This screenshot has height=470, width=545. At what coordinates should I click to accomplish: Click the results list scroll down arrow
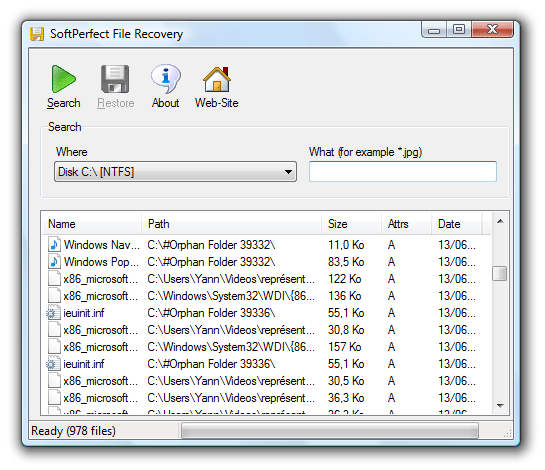[x=500, y=405]
